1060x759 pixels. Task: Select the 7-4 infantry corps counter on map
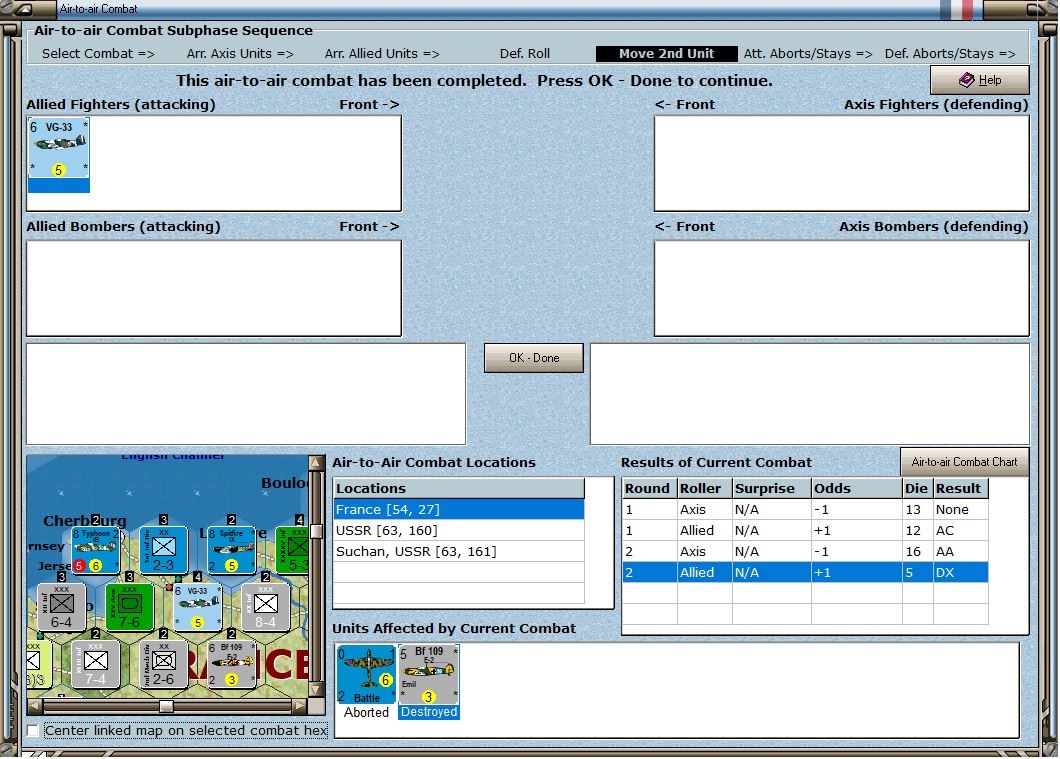pyautogui.click(x=96, y=664)
